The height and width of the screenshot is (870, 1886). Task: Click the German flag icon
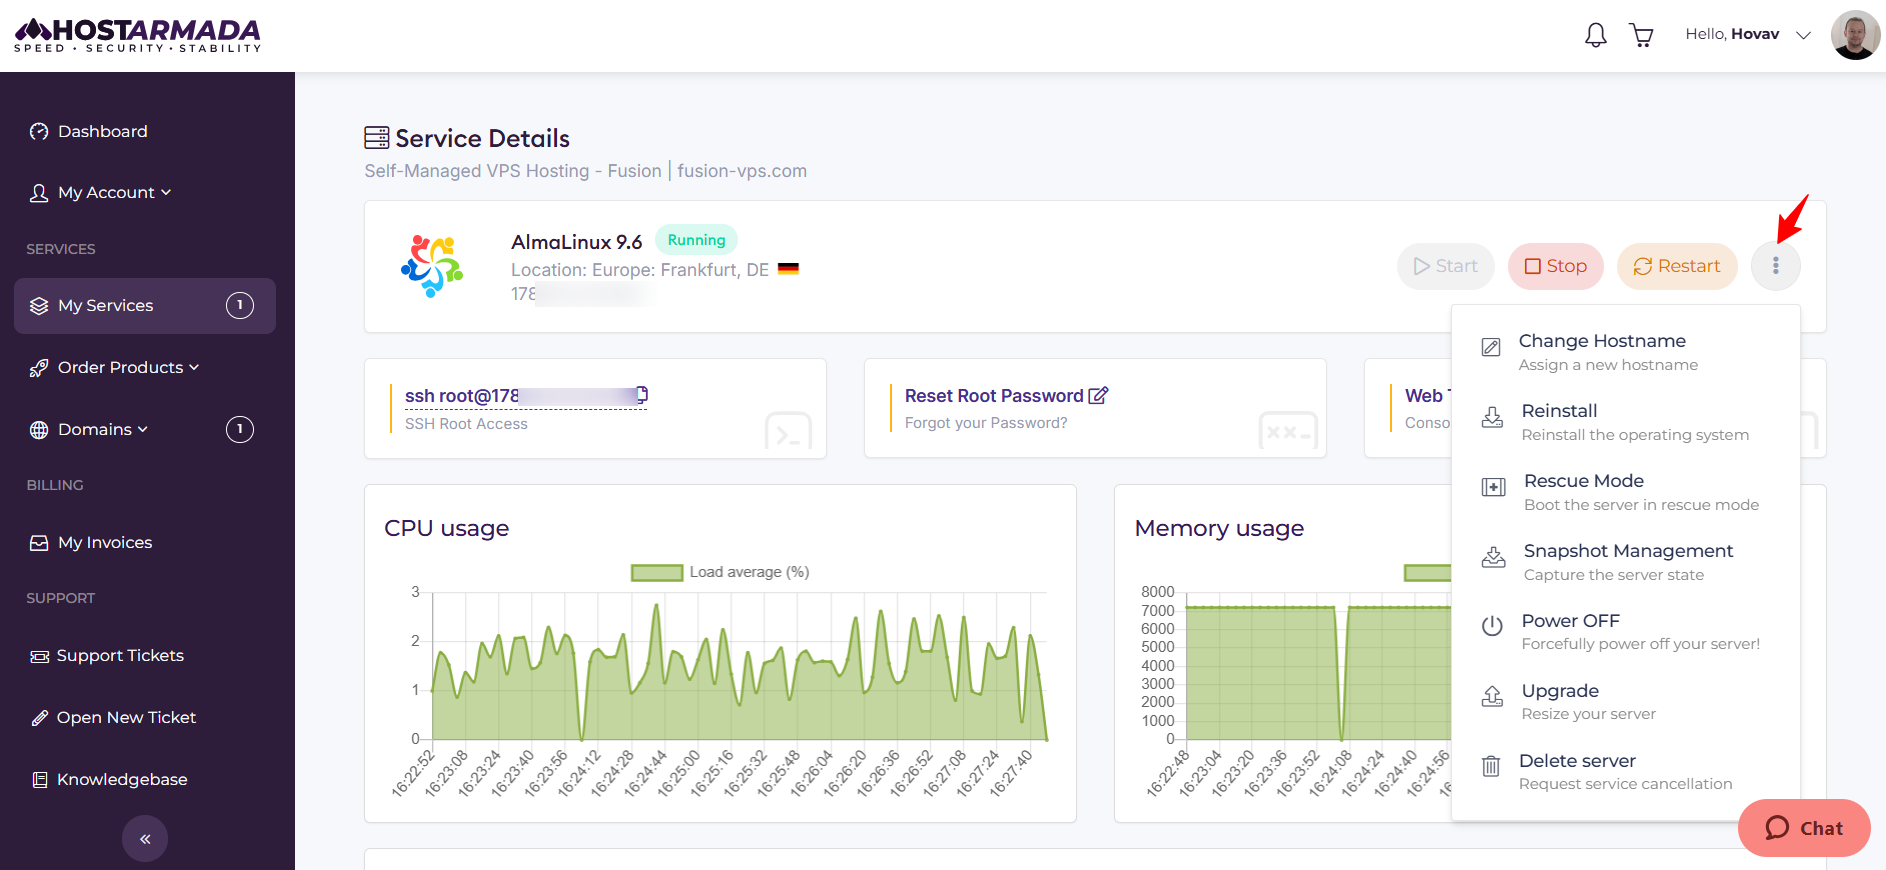pos(789,269)
